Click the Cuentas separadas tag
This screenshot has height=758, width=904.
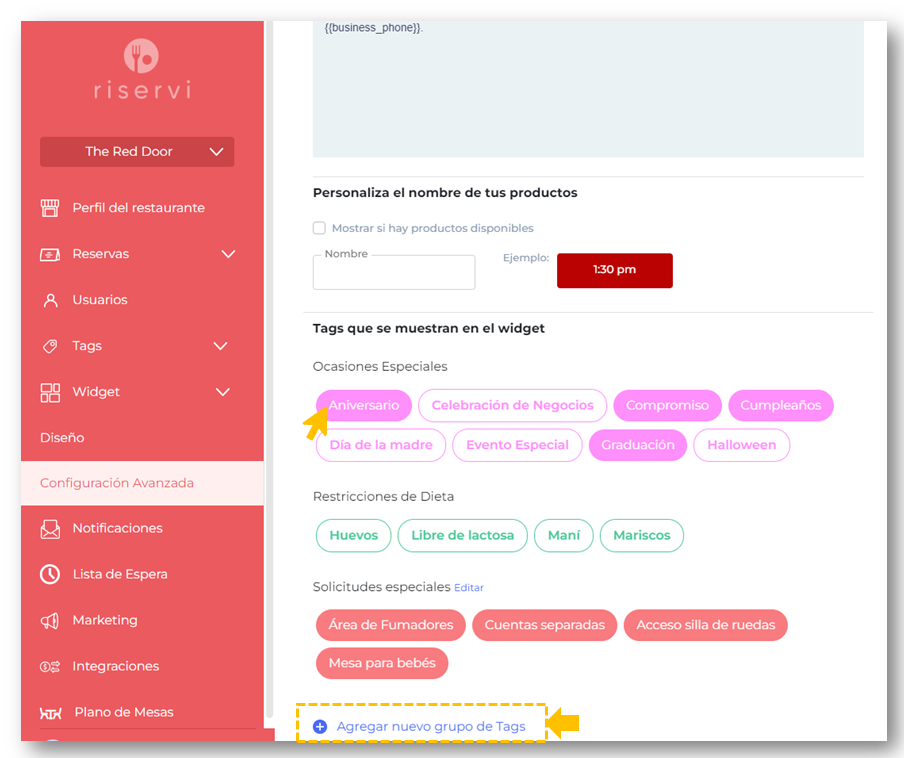click(545, 625)
